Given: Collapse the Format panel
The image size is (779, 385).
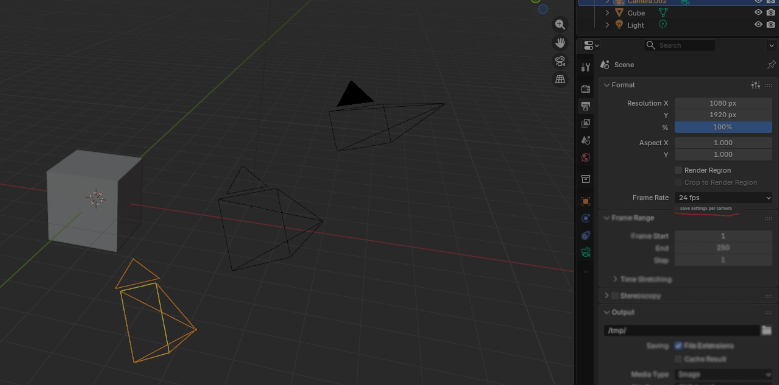Looking at the screenshot, I should [607, 85].
